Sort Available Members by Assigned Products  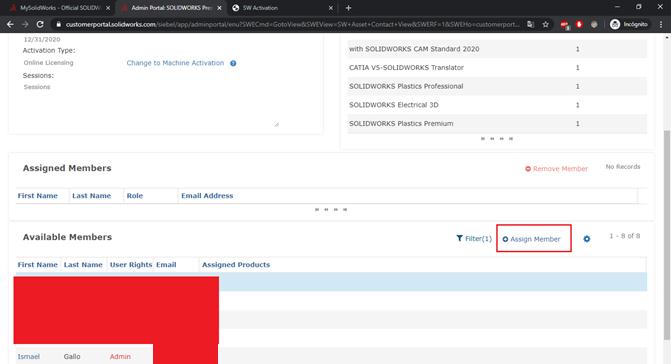click(236, 264)
